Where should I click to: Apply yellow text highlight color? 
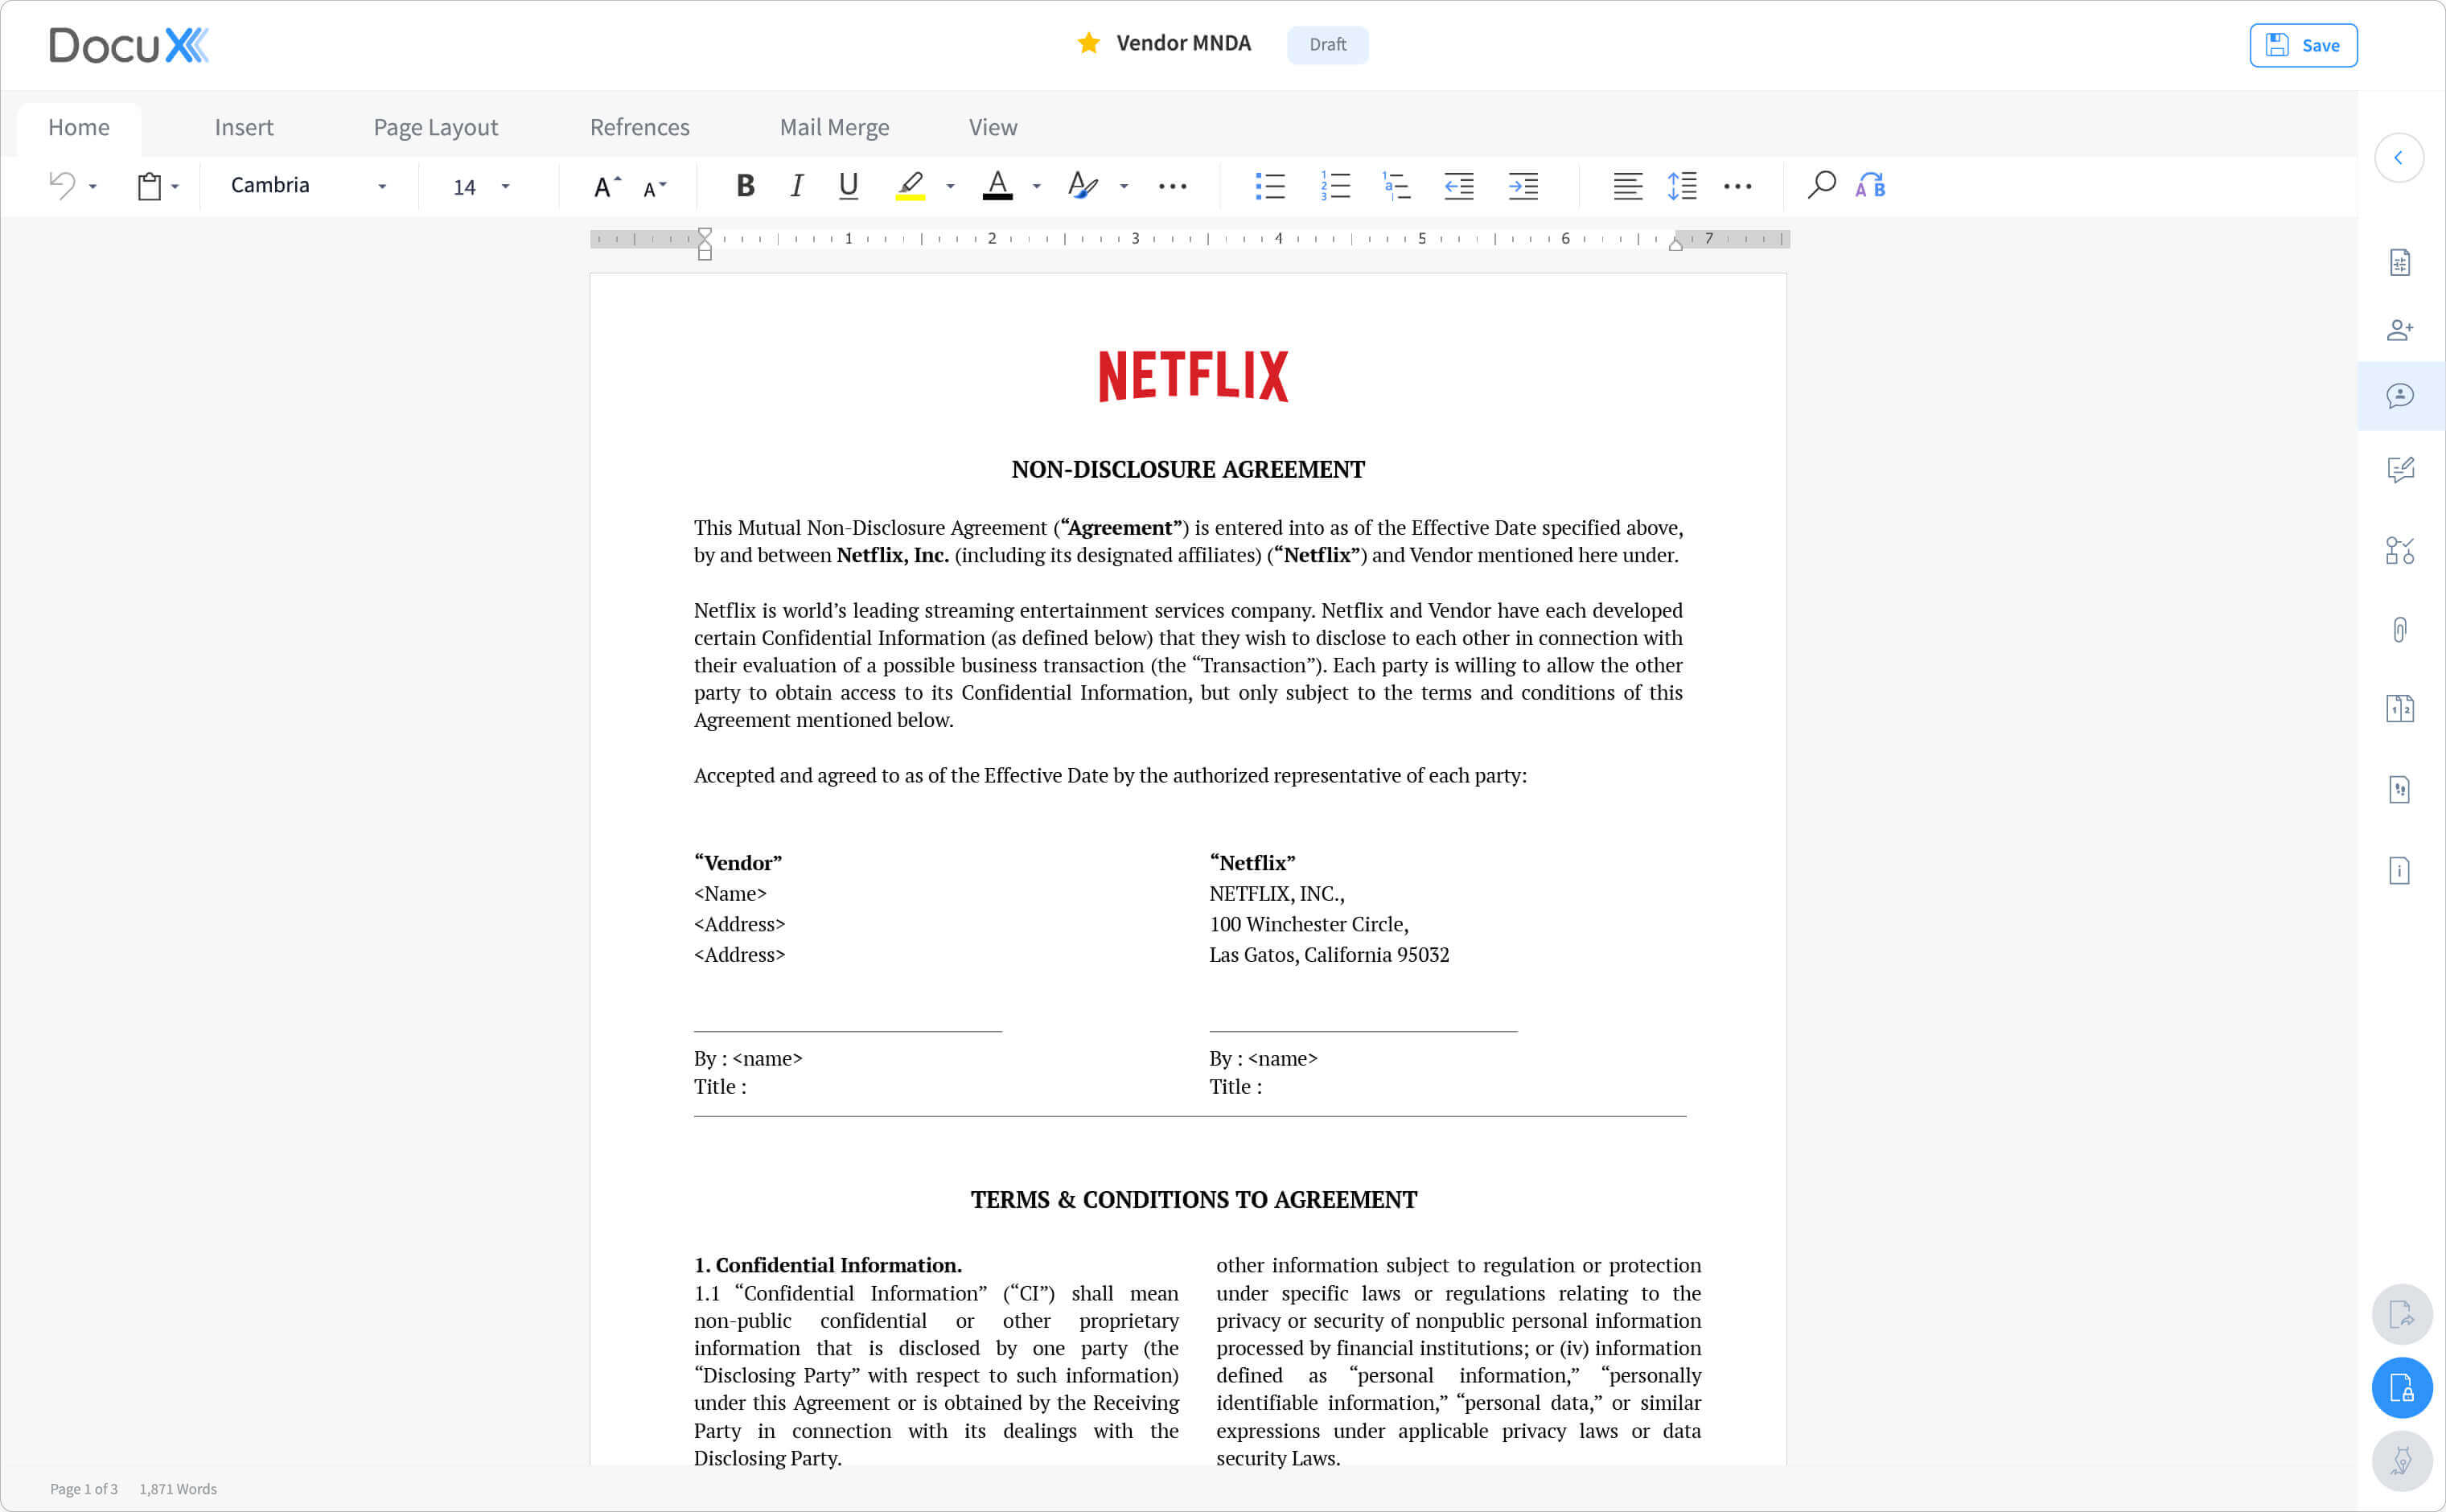[910, 186]
